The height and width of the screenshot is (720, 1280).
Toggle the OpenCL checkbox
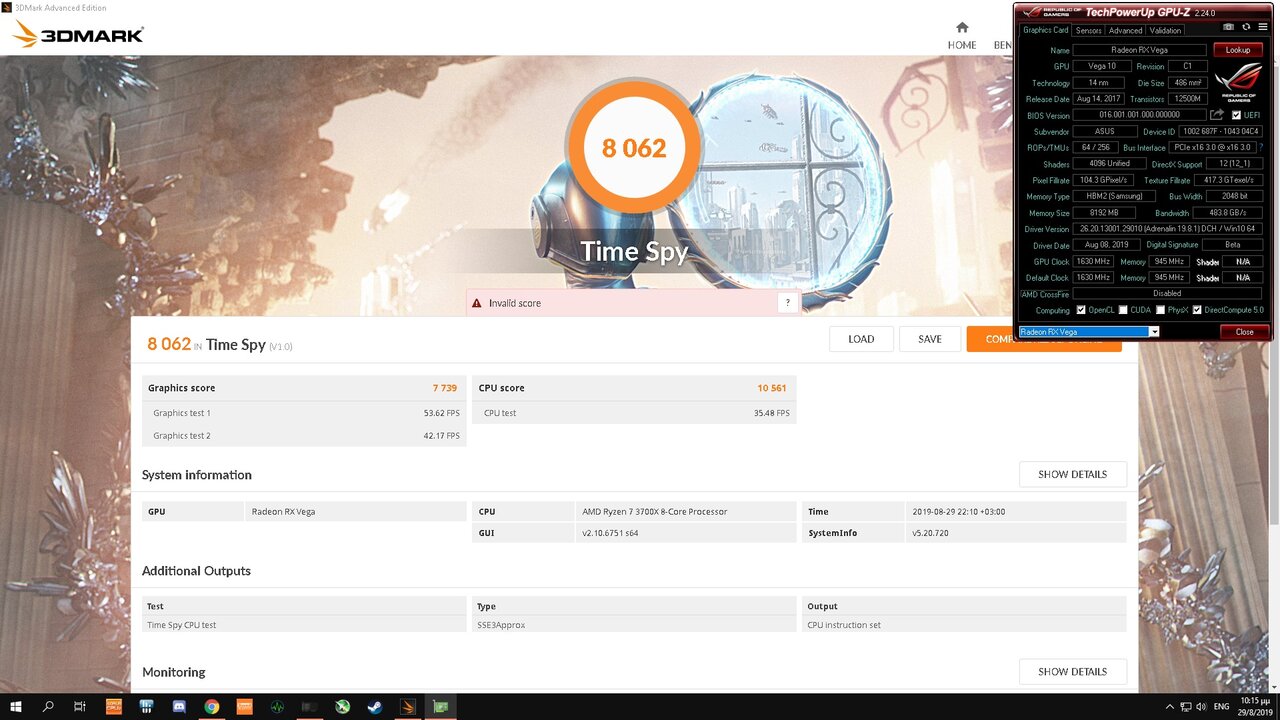click(x=1080, y=310)
